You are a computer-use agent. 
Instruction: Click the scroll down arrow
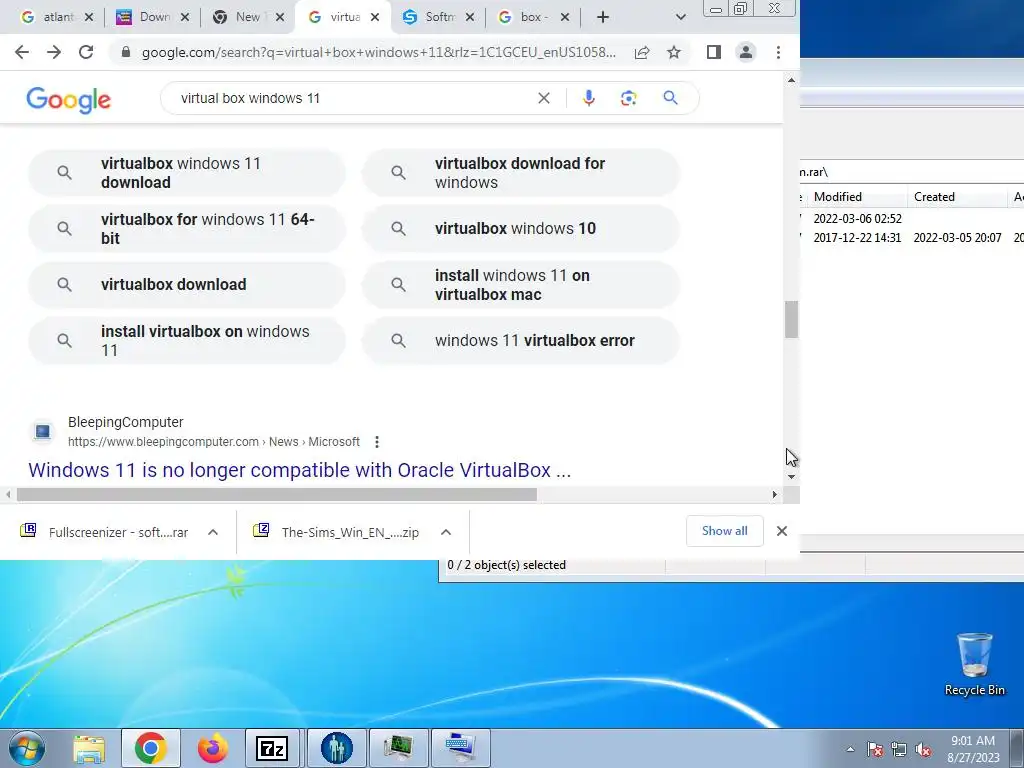[x=792, y=477]
